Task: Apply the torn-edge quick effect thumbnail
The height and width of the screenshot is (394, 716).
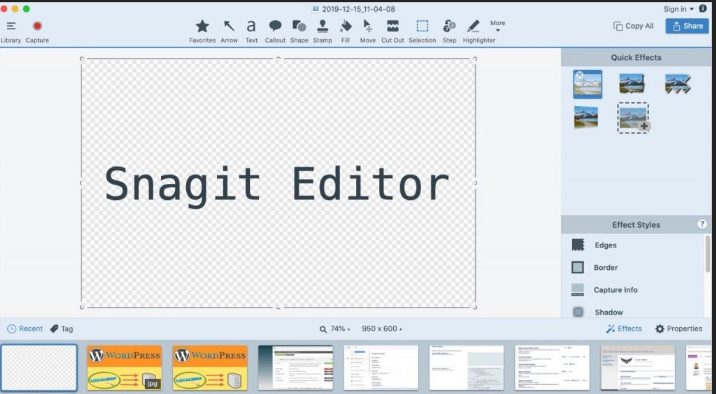Action: (x=678, y=84)
